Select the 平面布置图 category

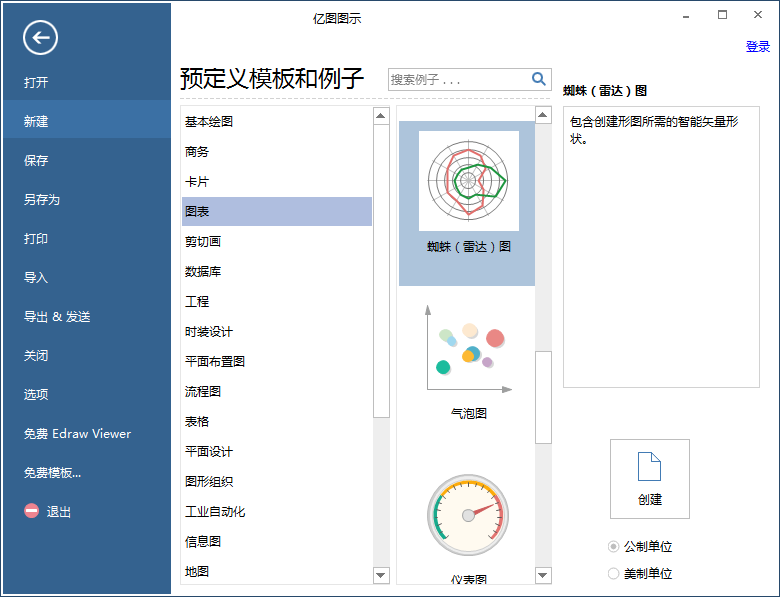(x=277, y=361)
